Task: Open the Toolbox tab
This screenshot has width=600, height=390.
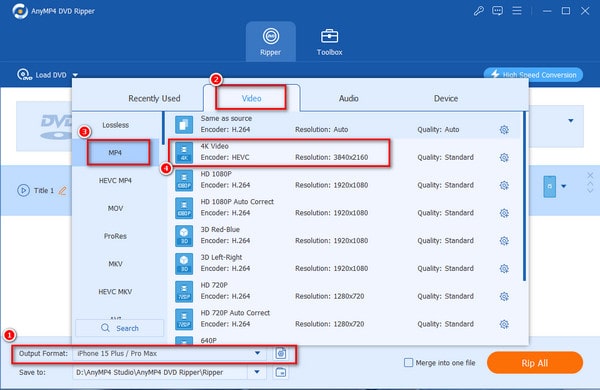Action: (329, 42)
